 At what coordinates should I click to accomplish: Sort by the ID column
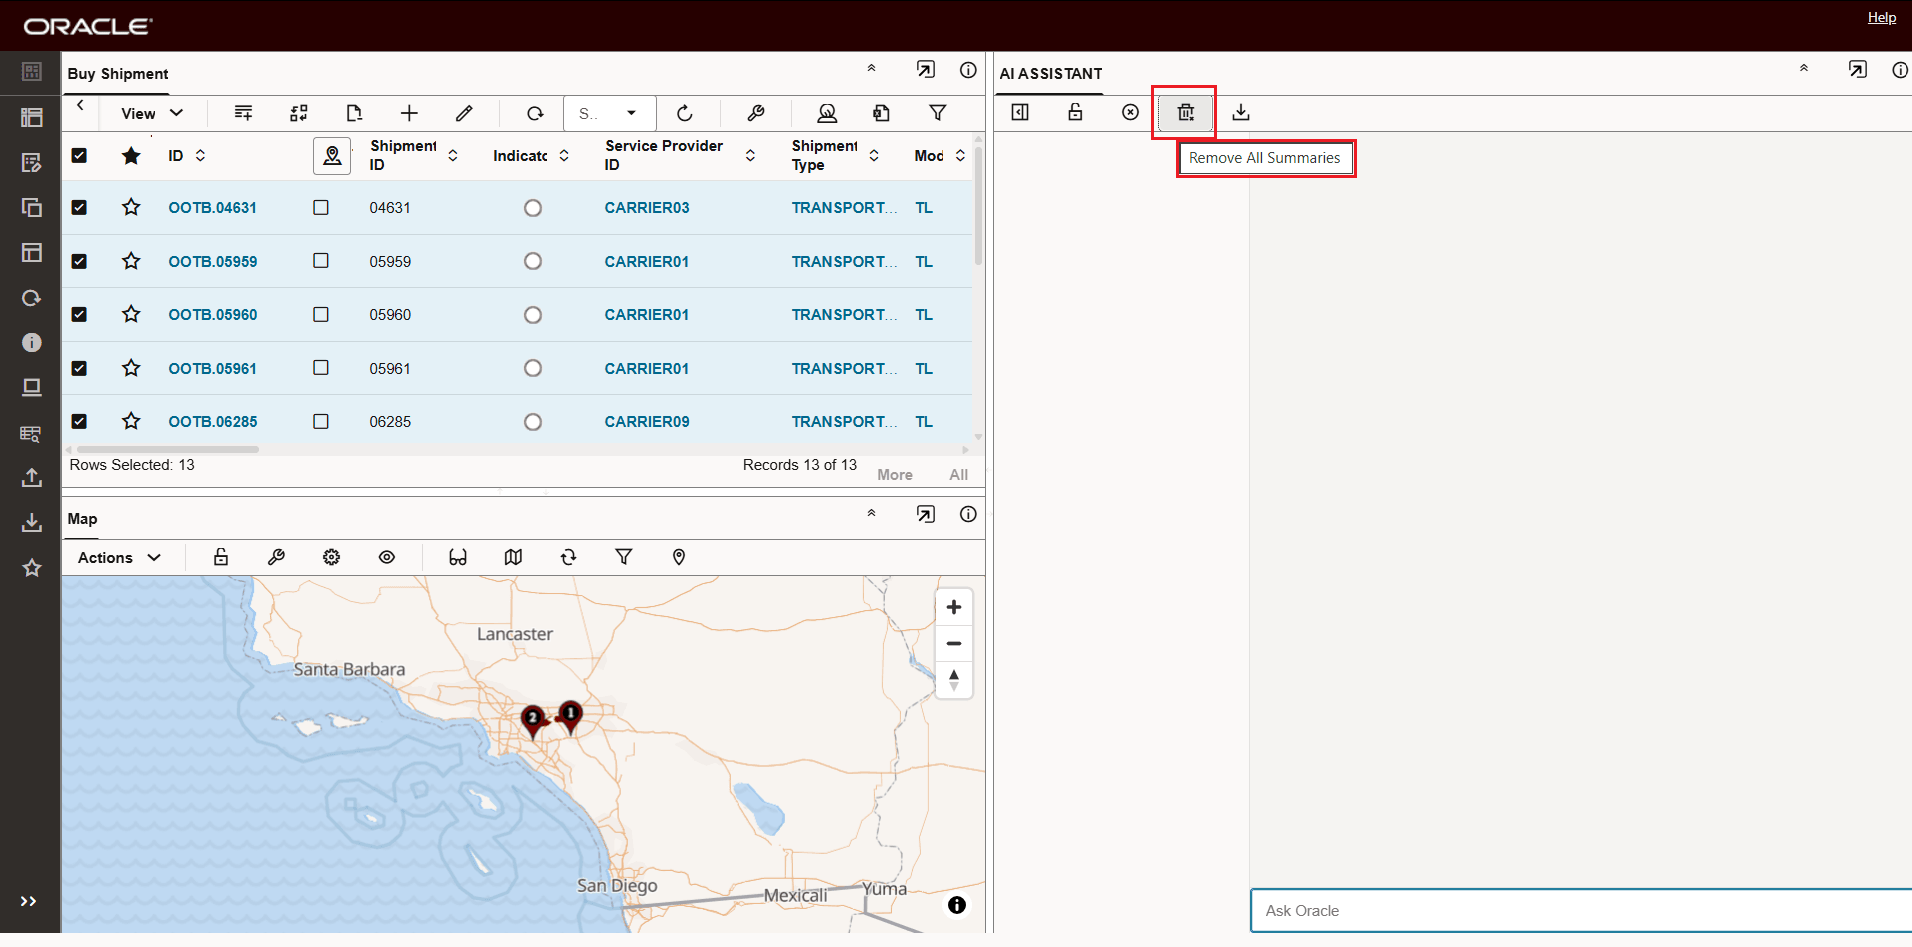coord(201,155)
